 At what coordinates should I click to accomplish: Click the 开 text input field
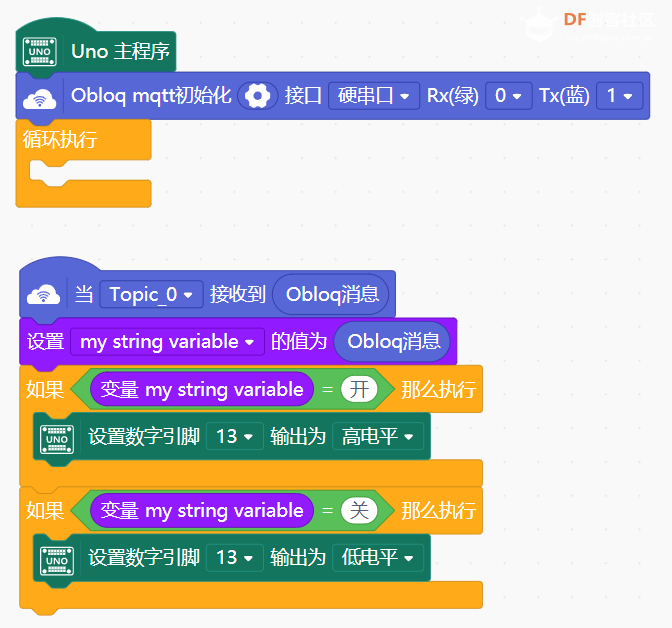359,390
